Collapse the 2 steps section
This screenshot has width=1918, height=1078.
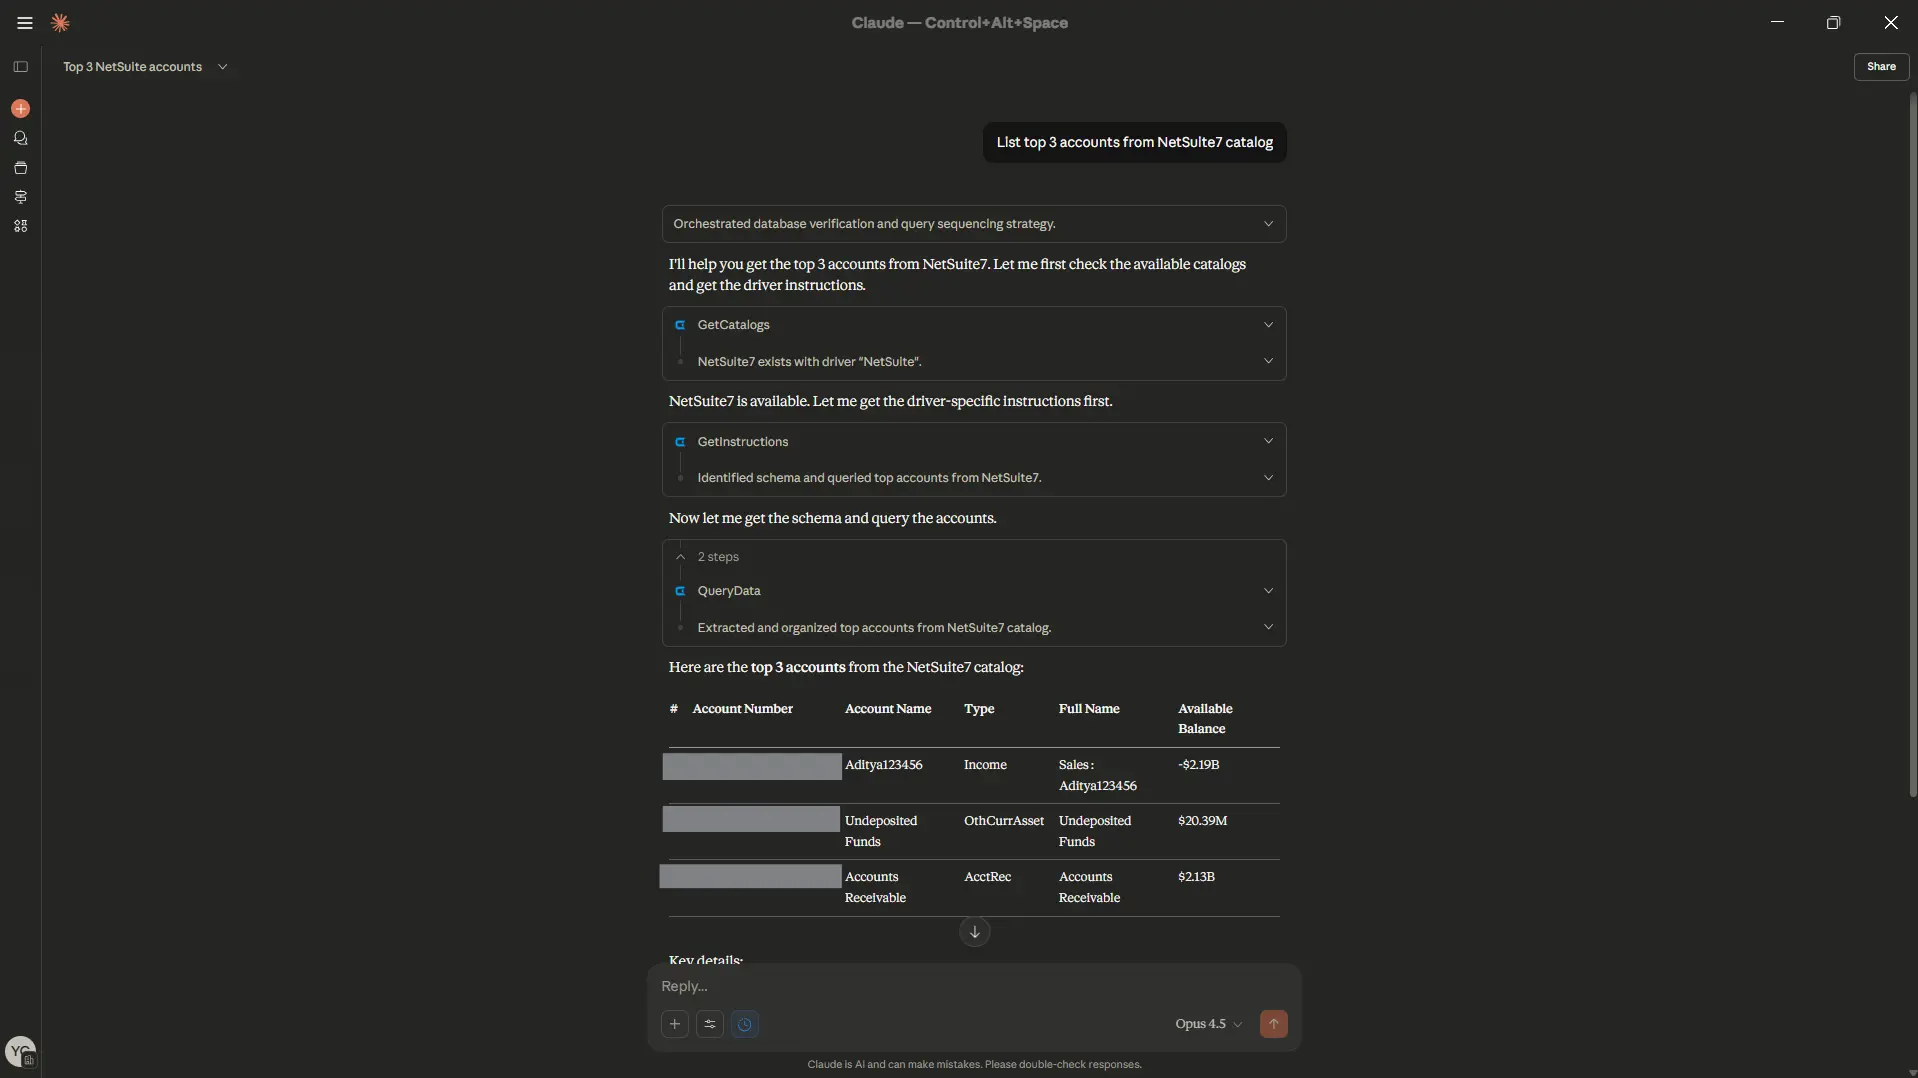click(x=682, y=558)
